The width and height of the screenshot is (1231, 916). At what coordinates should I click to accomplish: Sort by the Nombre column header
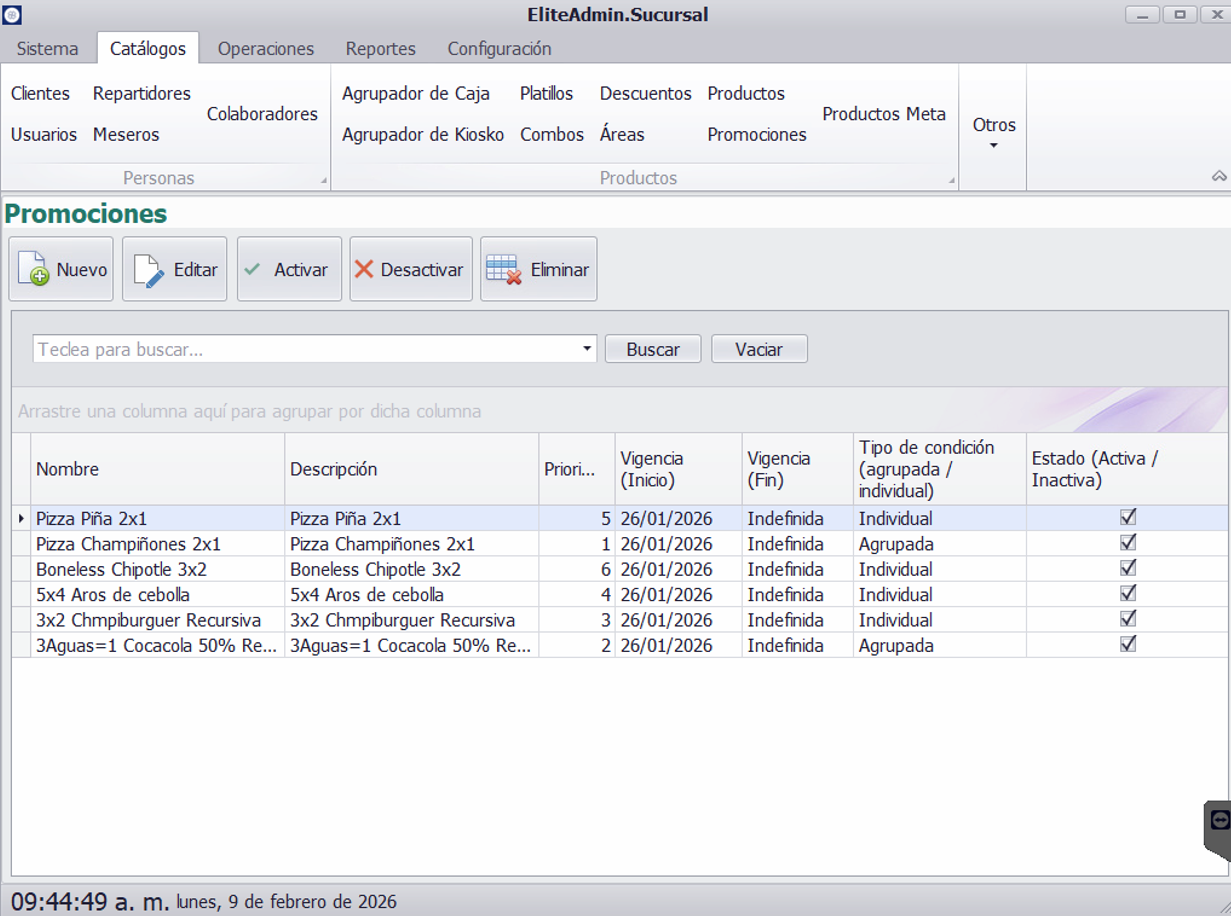[x=157, y=469]
